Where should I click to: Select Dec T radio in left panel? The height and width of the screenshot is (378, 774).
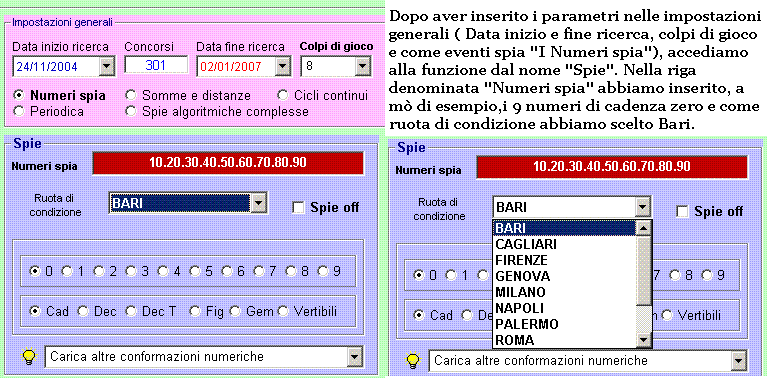click(131, 311)
